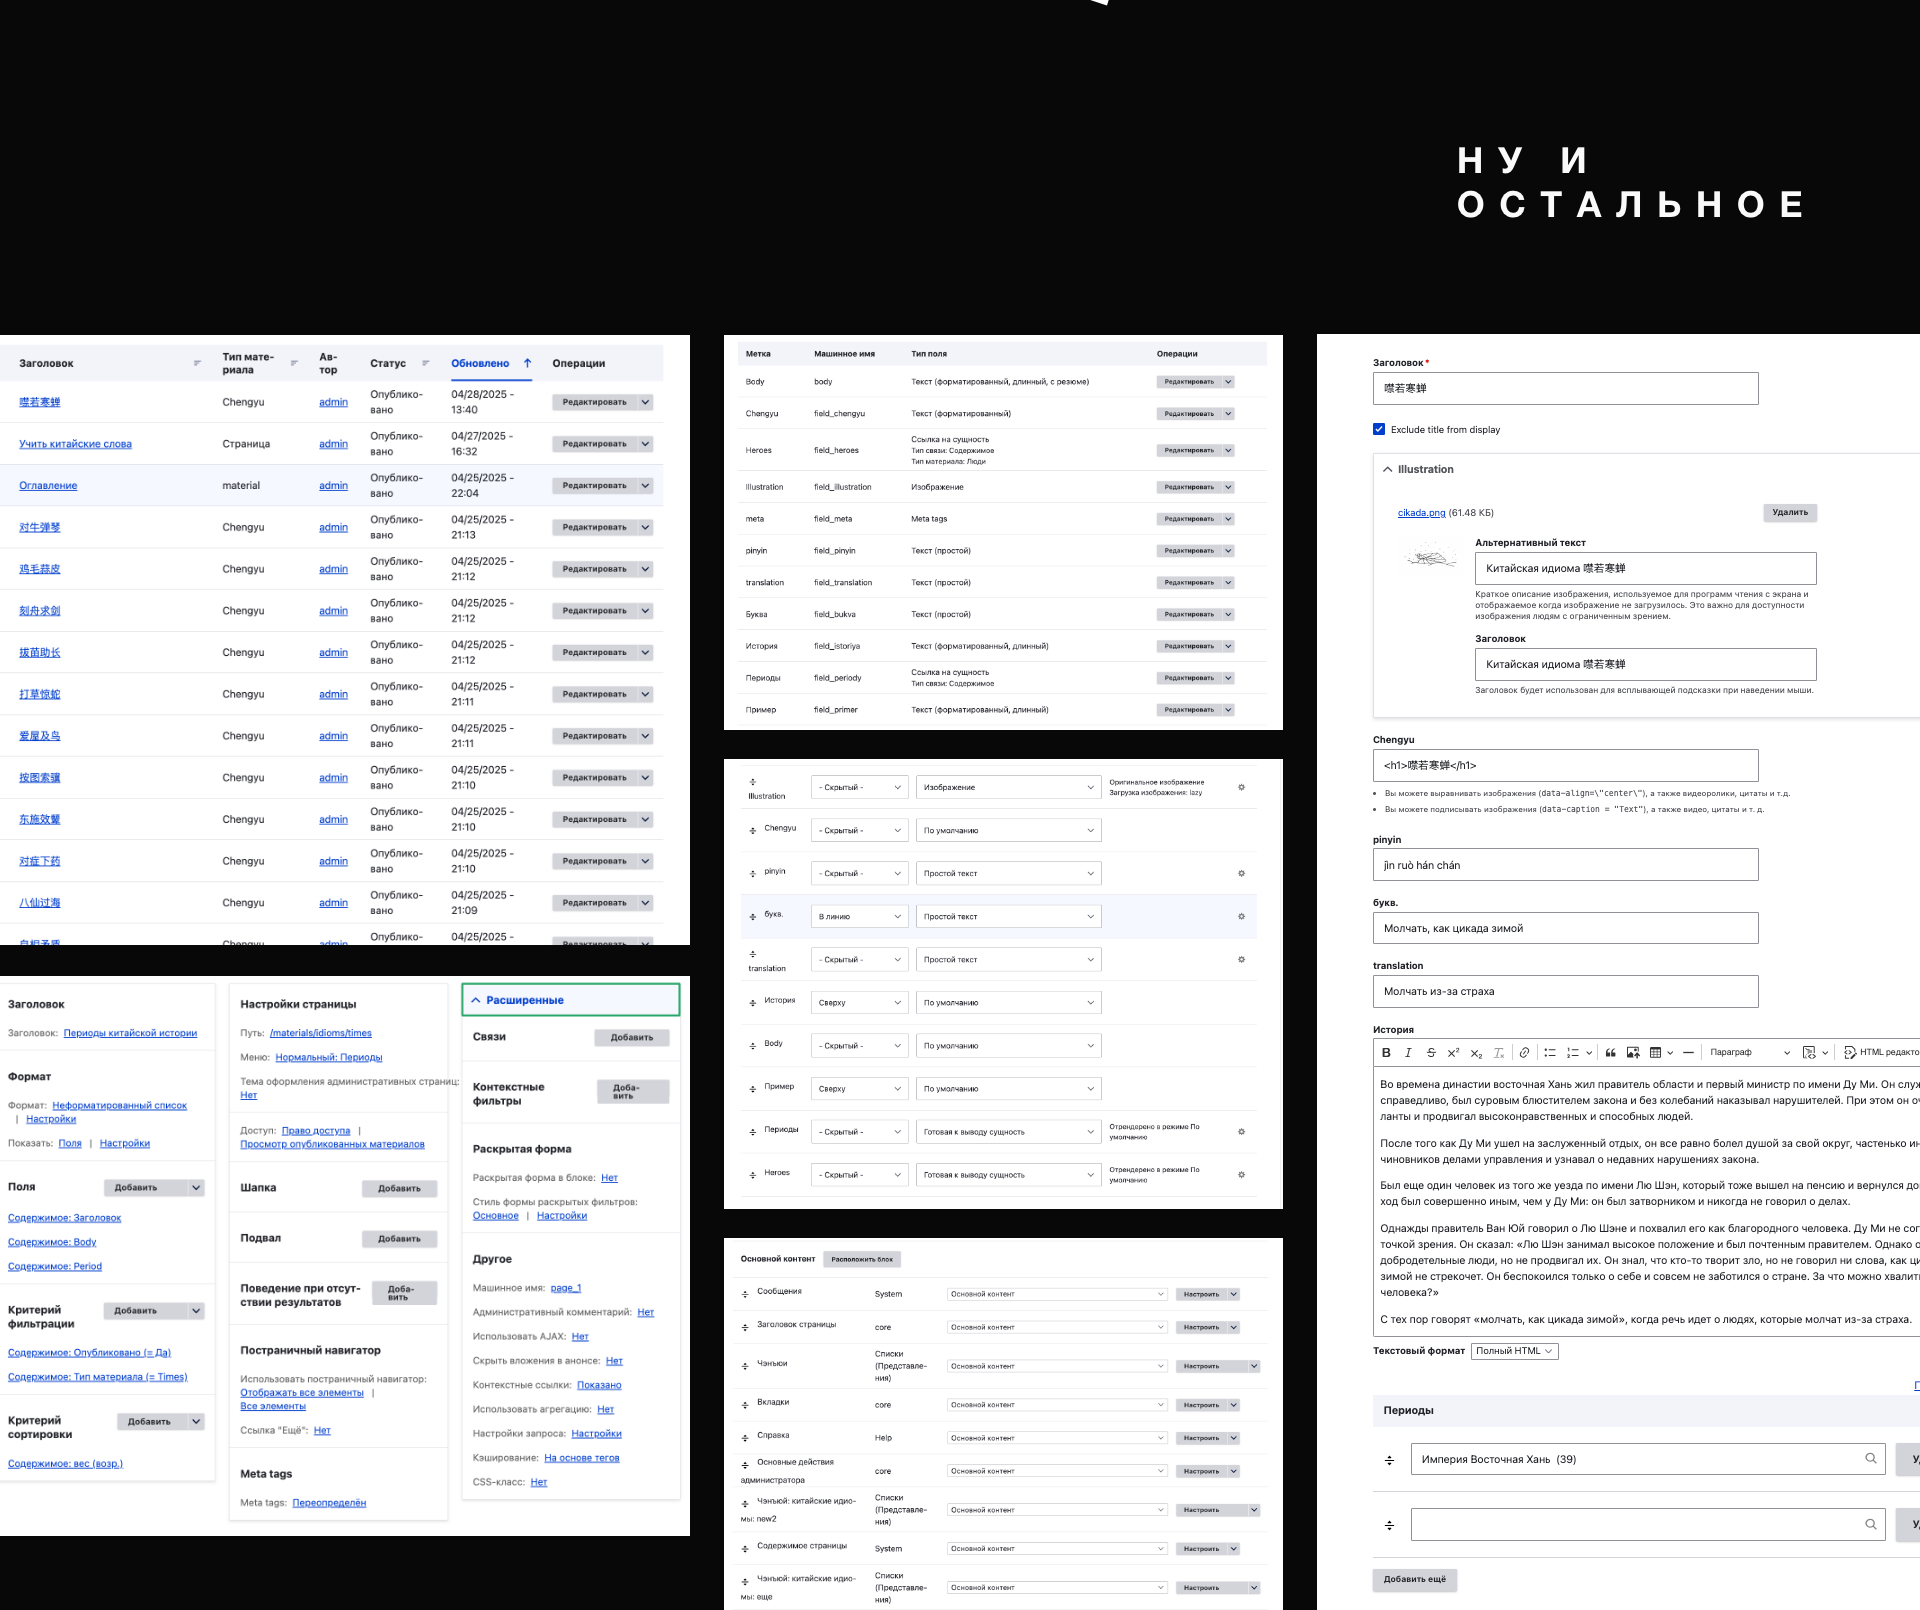Click into the pinyin text field
This screenshot has height=1610, width=1920.
[1564, 865]
